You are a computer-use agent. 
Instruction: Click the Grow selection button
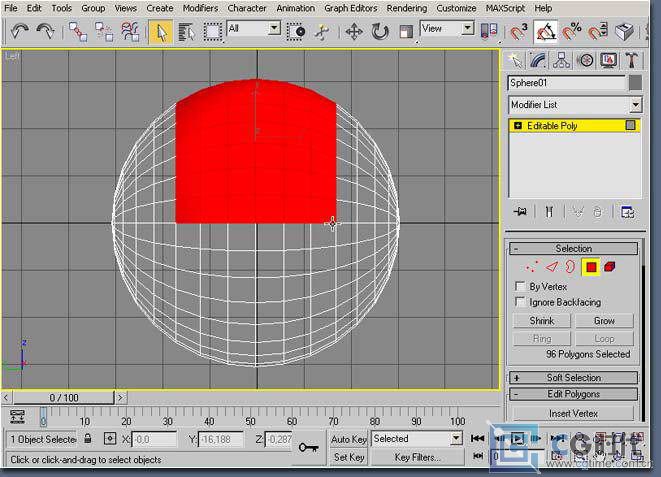click(x=604, y=321)
